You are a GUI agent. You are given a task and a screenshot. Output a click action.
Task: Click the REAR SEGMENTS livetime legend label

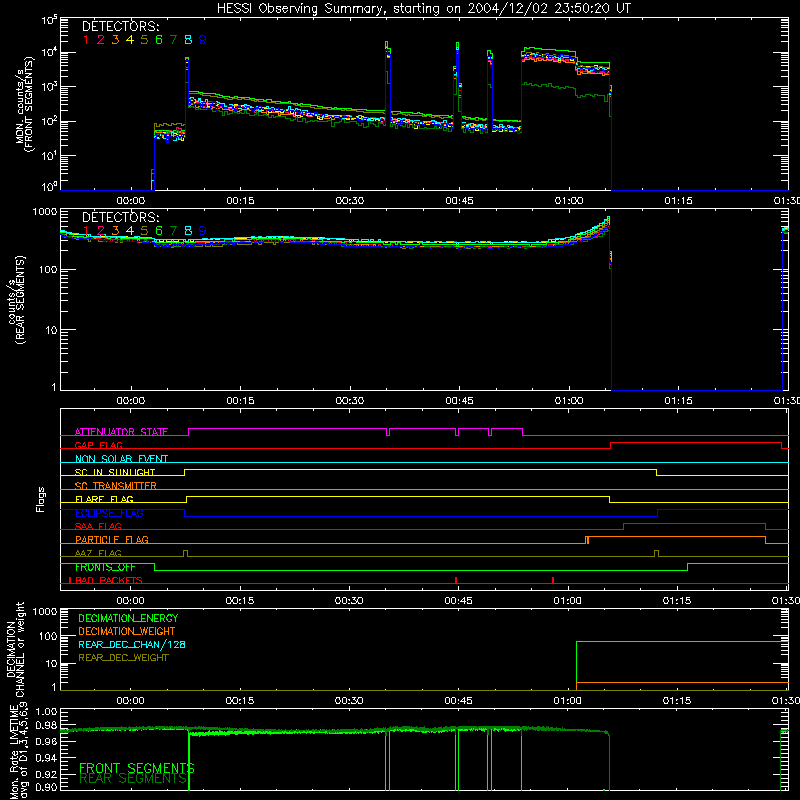pos(133,779)
